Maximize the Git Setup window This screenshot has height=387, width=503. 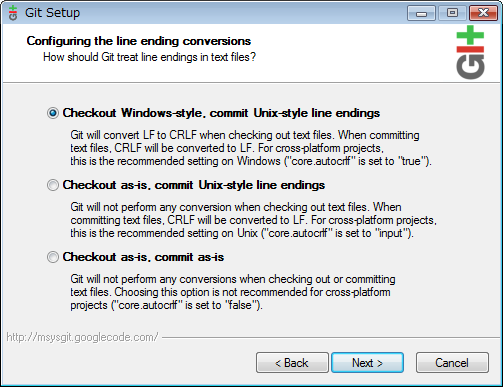tap(452, 13)
